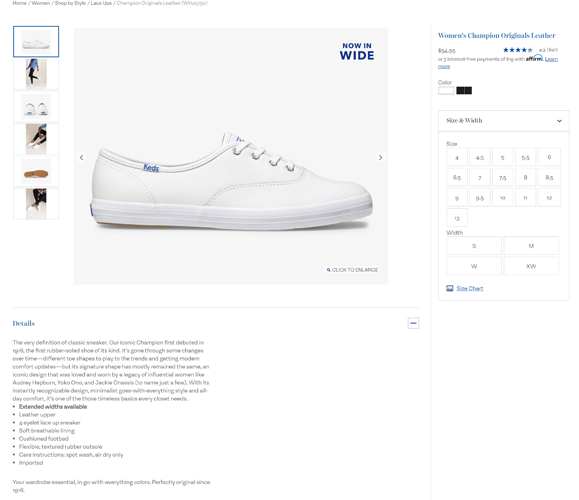Choose size 7.5
The width and height of the screenshot is (579, 500).
503,178
